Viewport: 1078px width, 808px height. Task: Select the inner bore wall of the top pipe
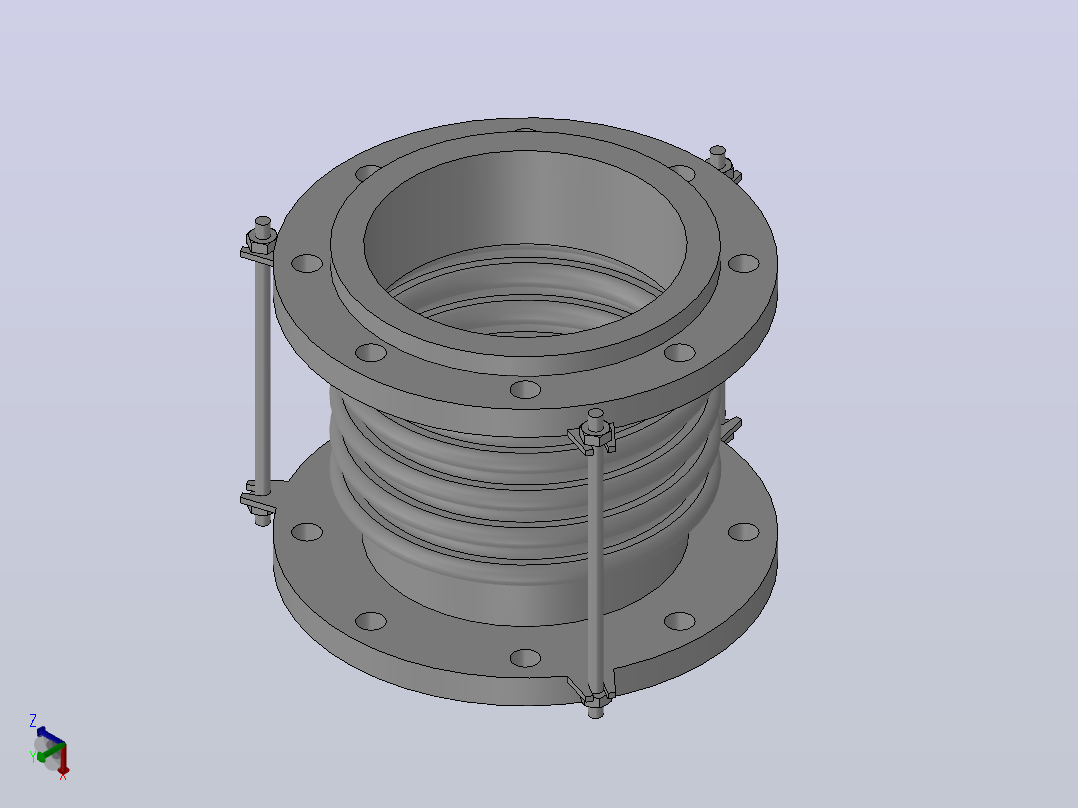pyautogui.click(x=525, y=206)
